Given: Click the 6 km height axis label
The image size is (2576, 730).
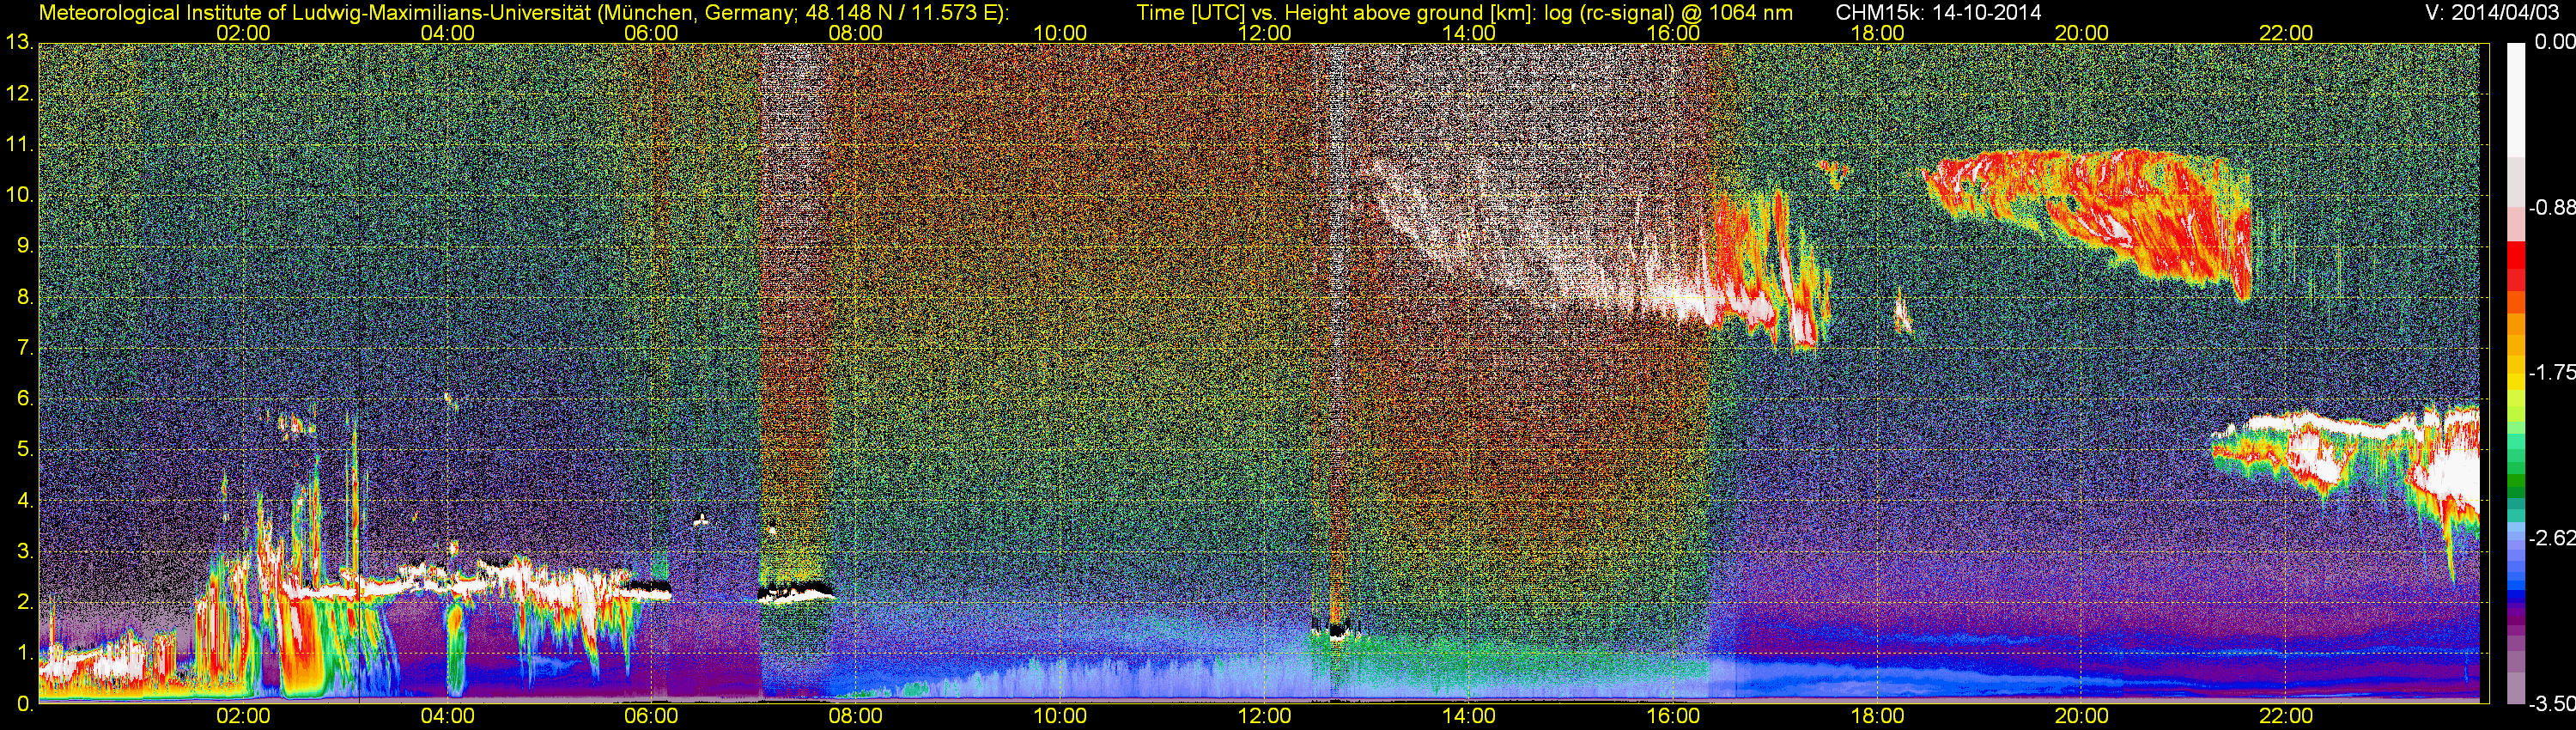Looking at the screenshot, I should (x=24, y=399).
